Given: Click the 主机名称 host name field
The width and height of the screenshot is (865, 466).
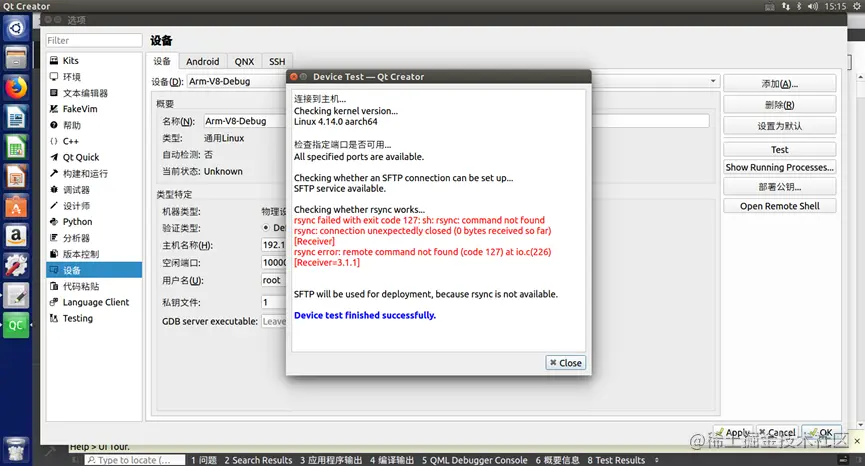Looking at the screenshot, I should click(274, 245).
